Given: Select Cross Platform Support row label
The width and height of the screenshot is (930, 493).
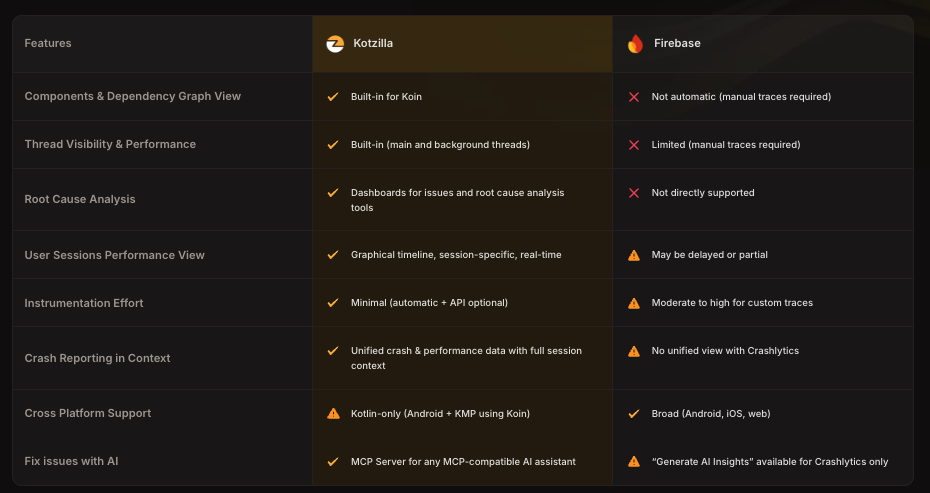Looking at the screenshot, I should pos(88,414).
